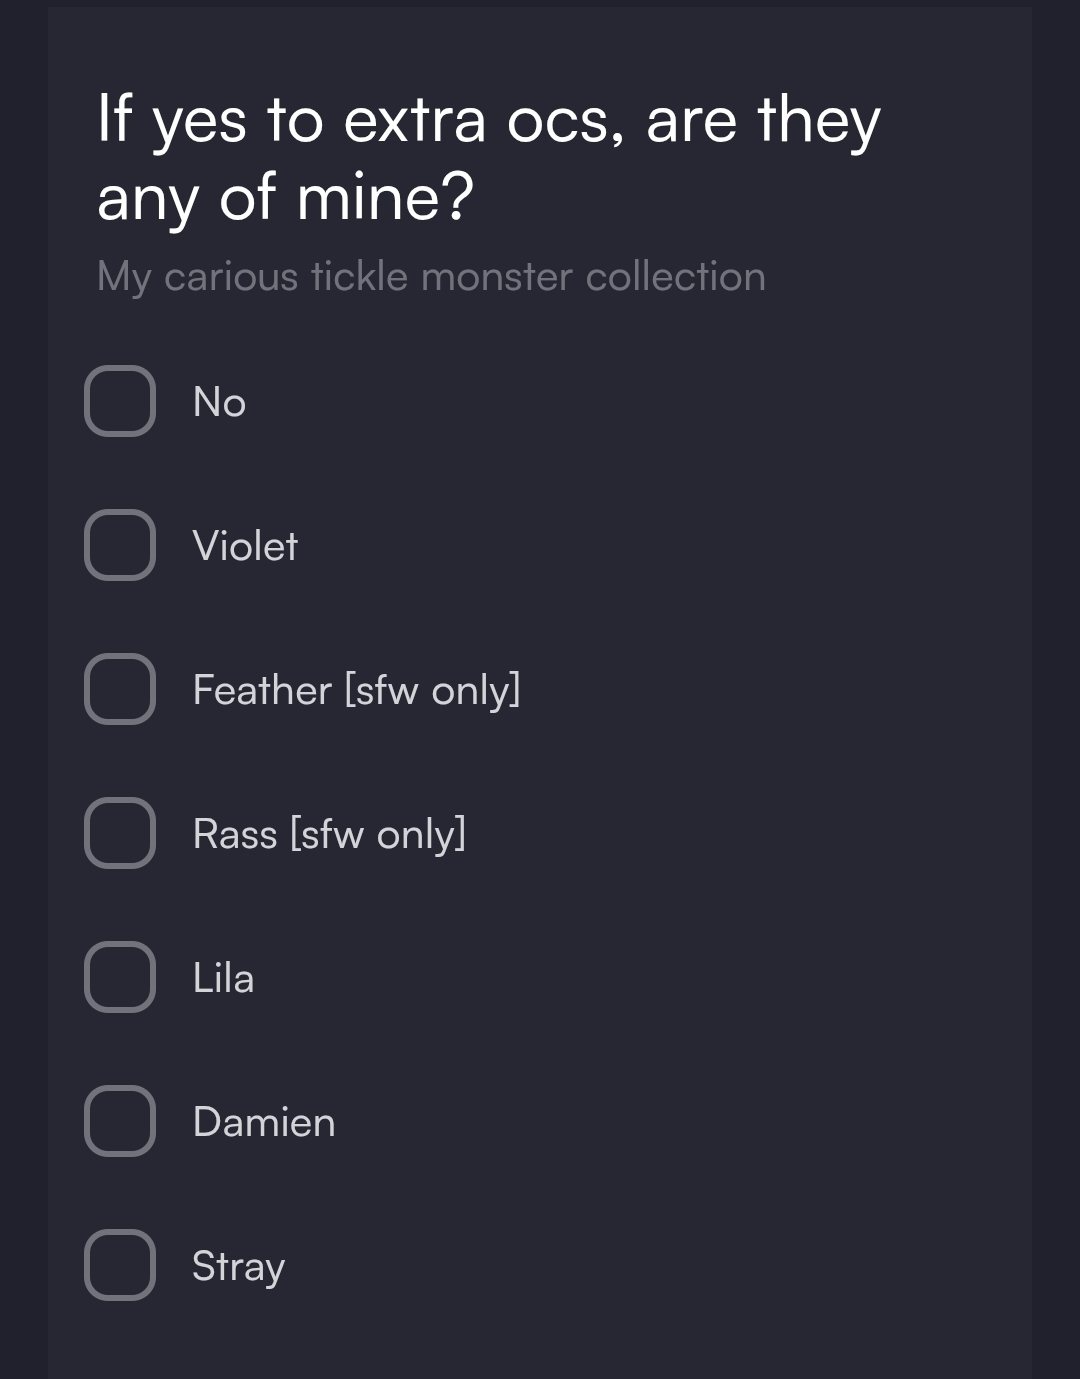This screenshot has width=1080, height=1379.
Task: Check the 'No' checkbox
Action: click(x=120, y=401)
